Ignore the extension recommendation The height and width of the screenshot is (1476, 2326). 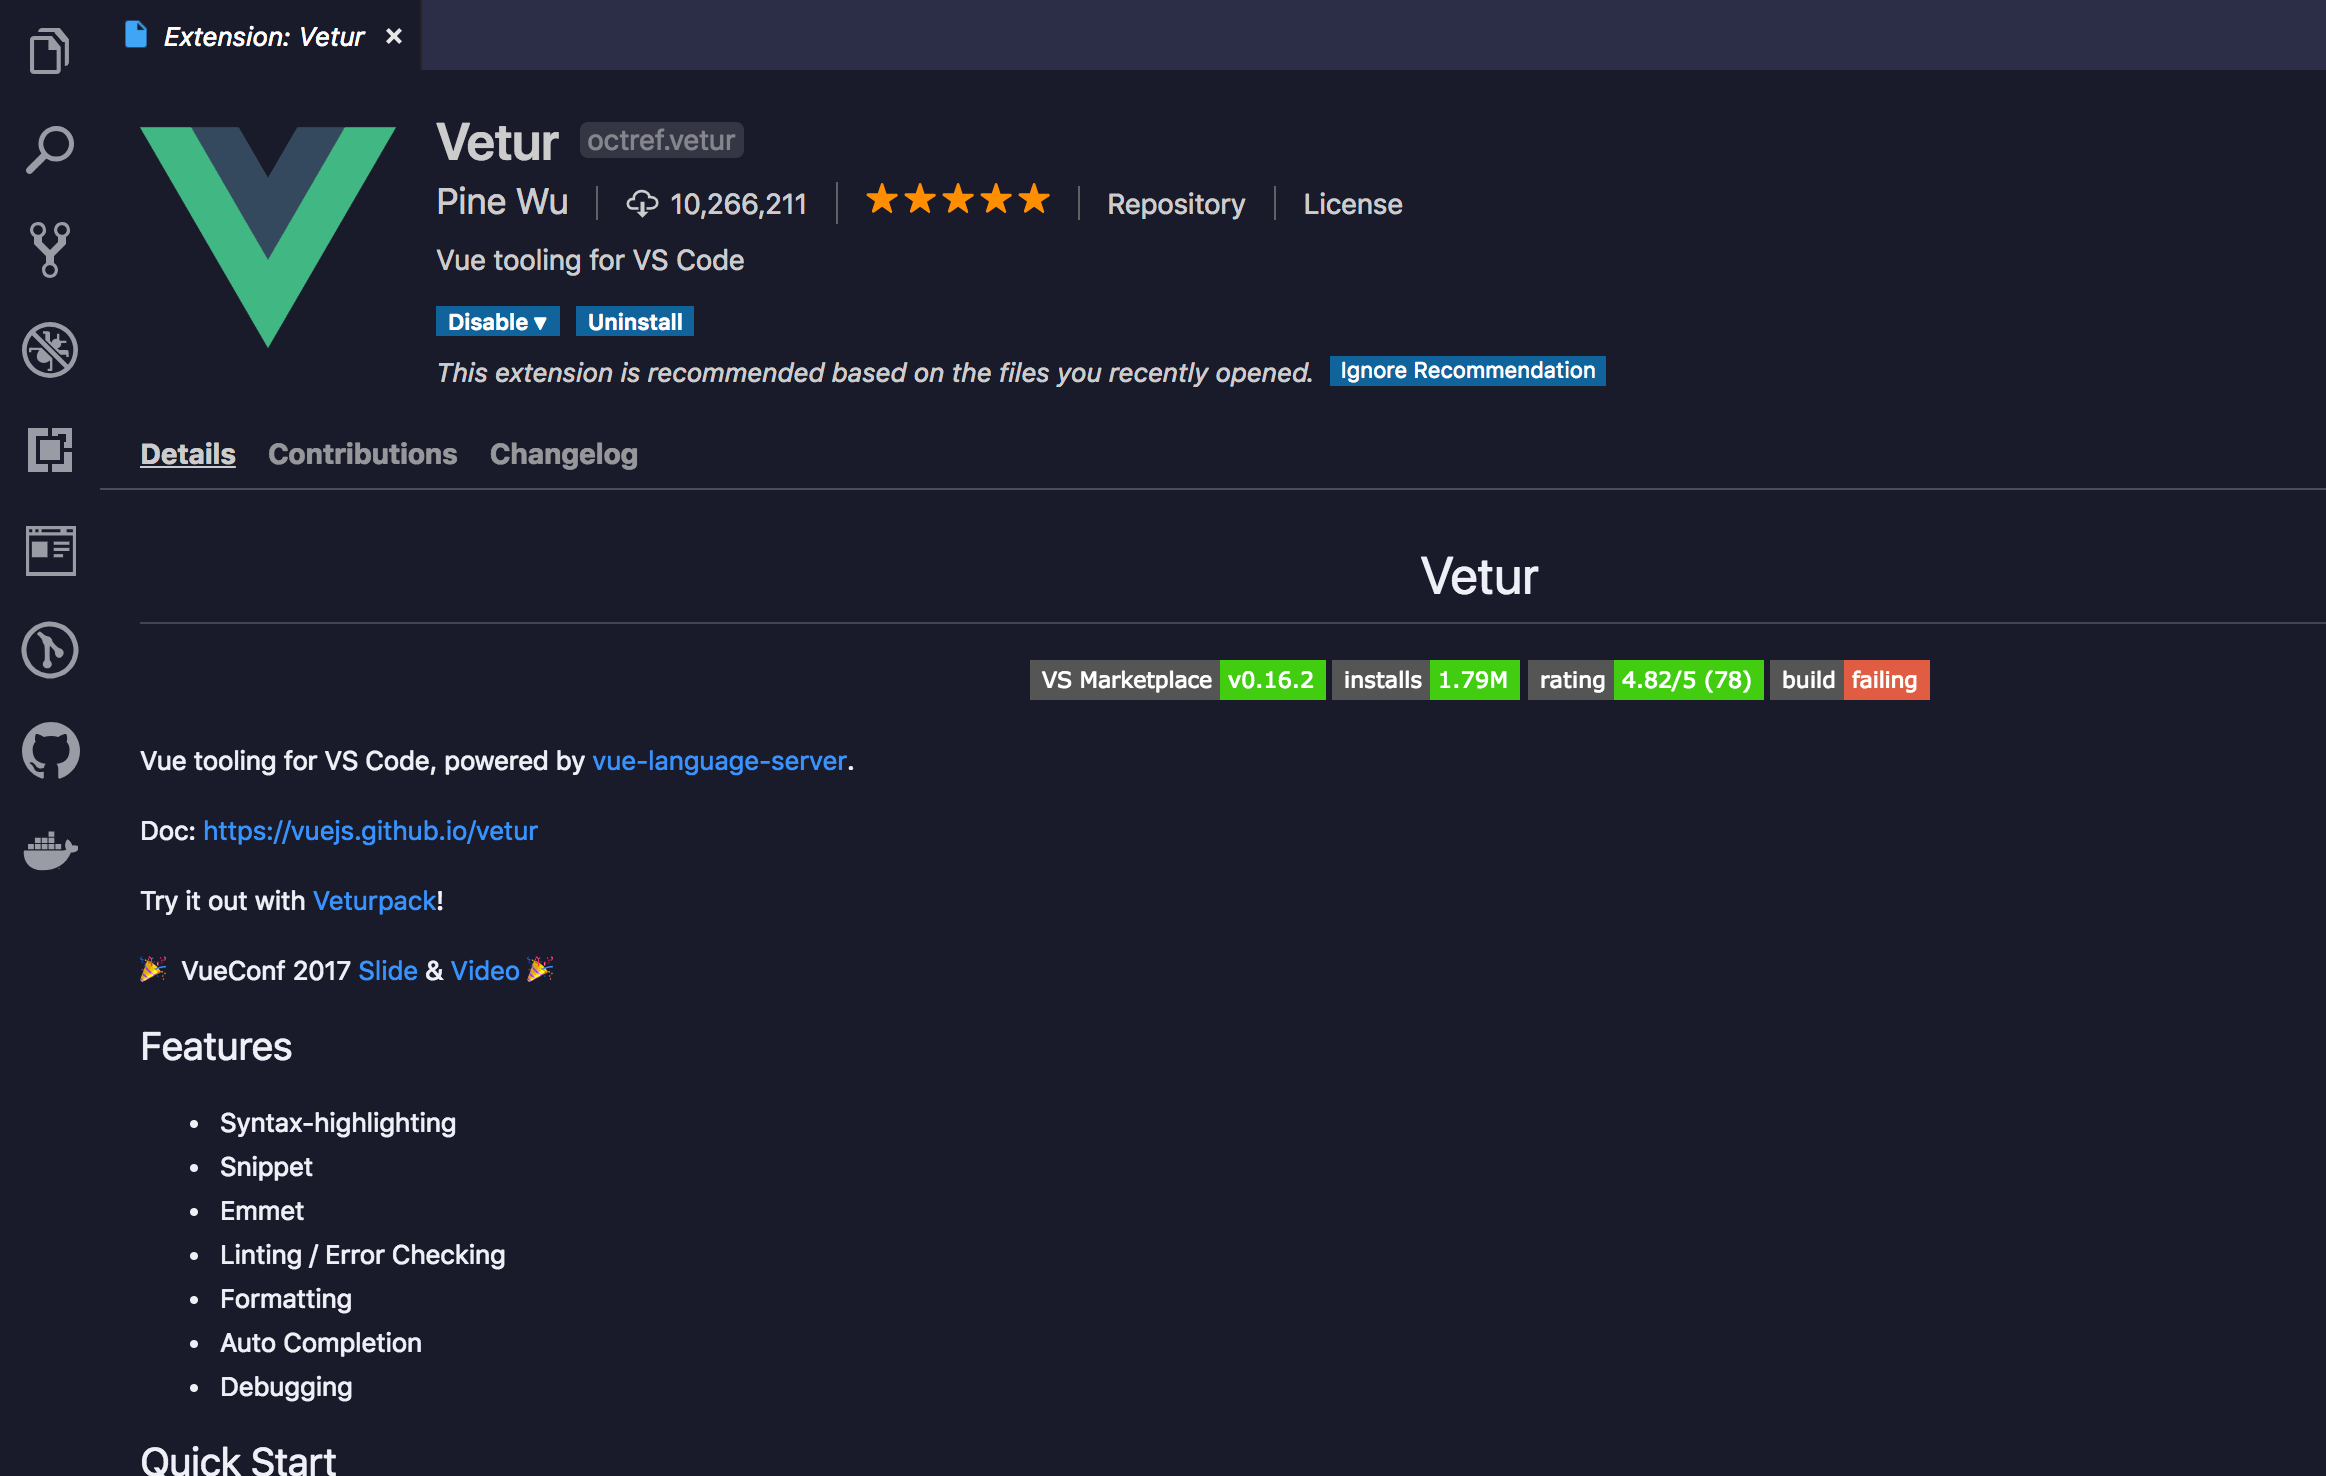click(1466, 370)
